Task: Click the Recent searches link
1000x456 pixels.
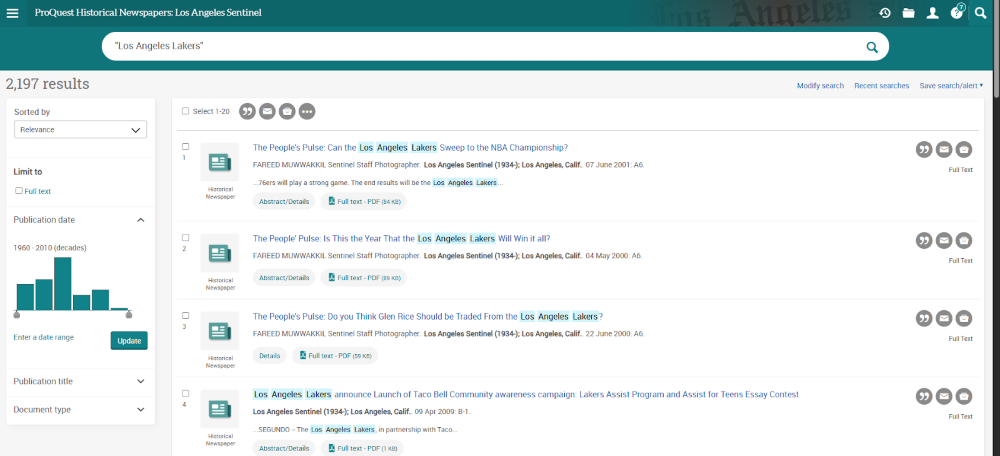Action: [x=881, y=85]
